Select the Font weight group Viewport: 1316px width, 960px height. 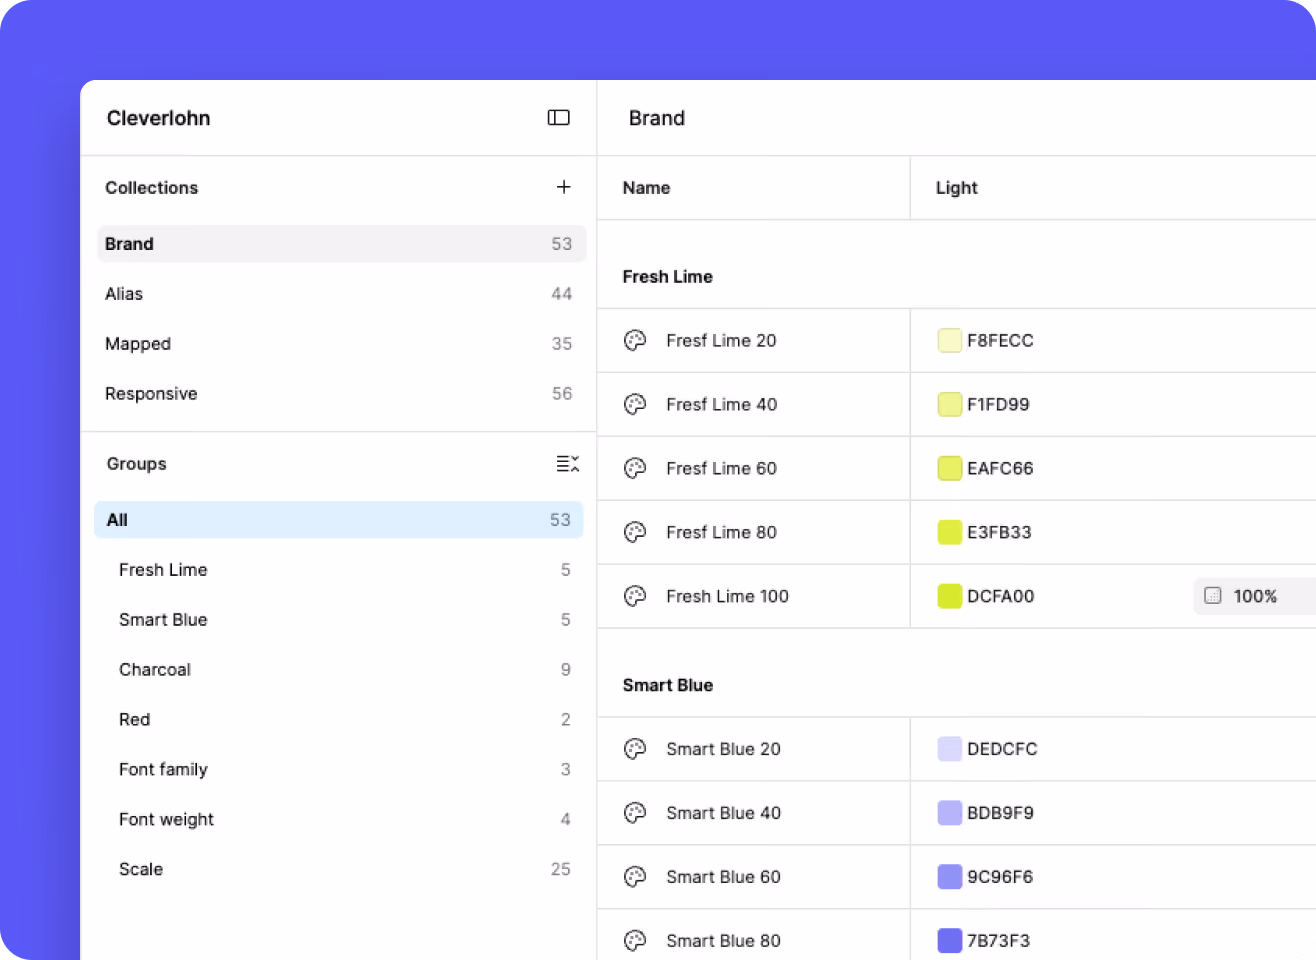(x=339, y=820)
